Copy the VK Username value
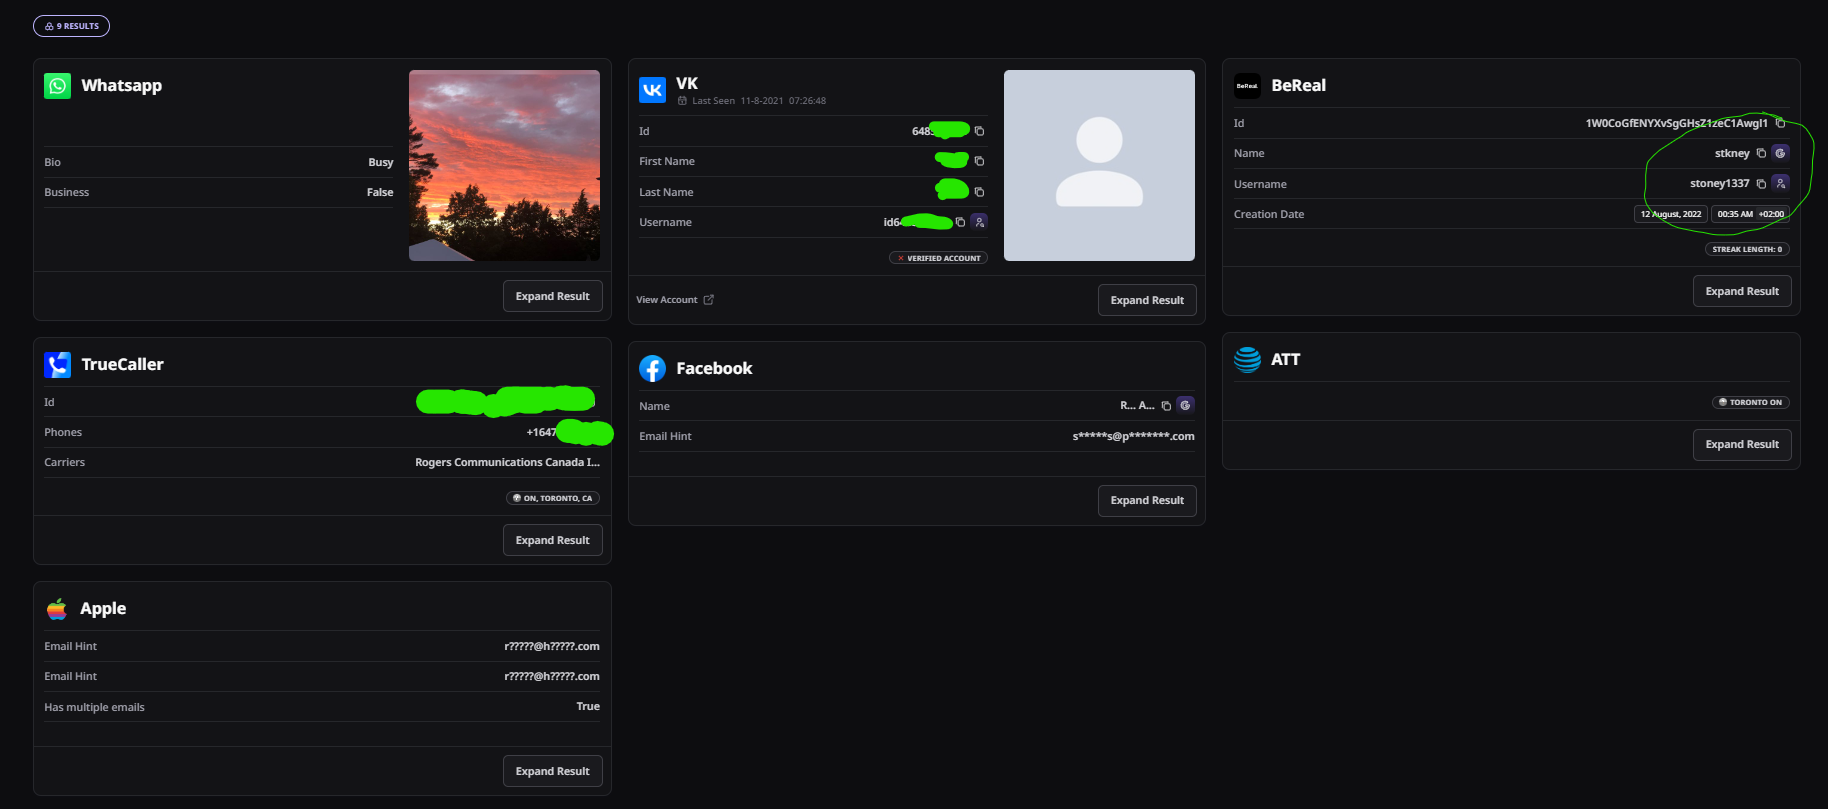 coord(960,222)
